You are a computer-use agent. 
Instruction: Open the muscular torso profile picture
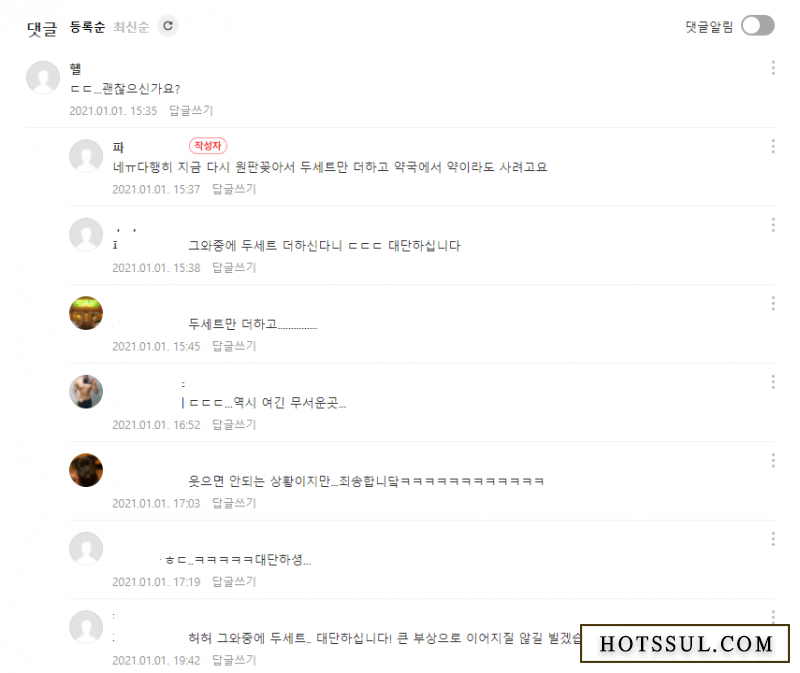[x=86, y=392]
